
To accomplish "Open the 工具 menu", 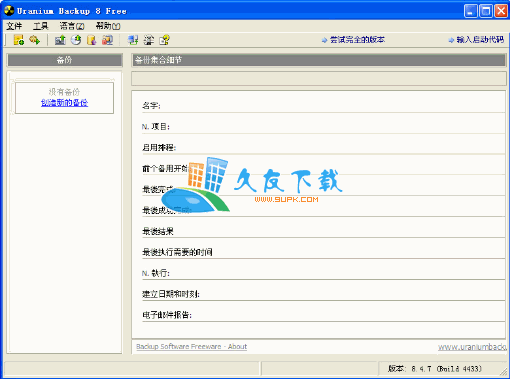I will (x=41, y=26).
